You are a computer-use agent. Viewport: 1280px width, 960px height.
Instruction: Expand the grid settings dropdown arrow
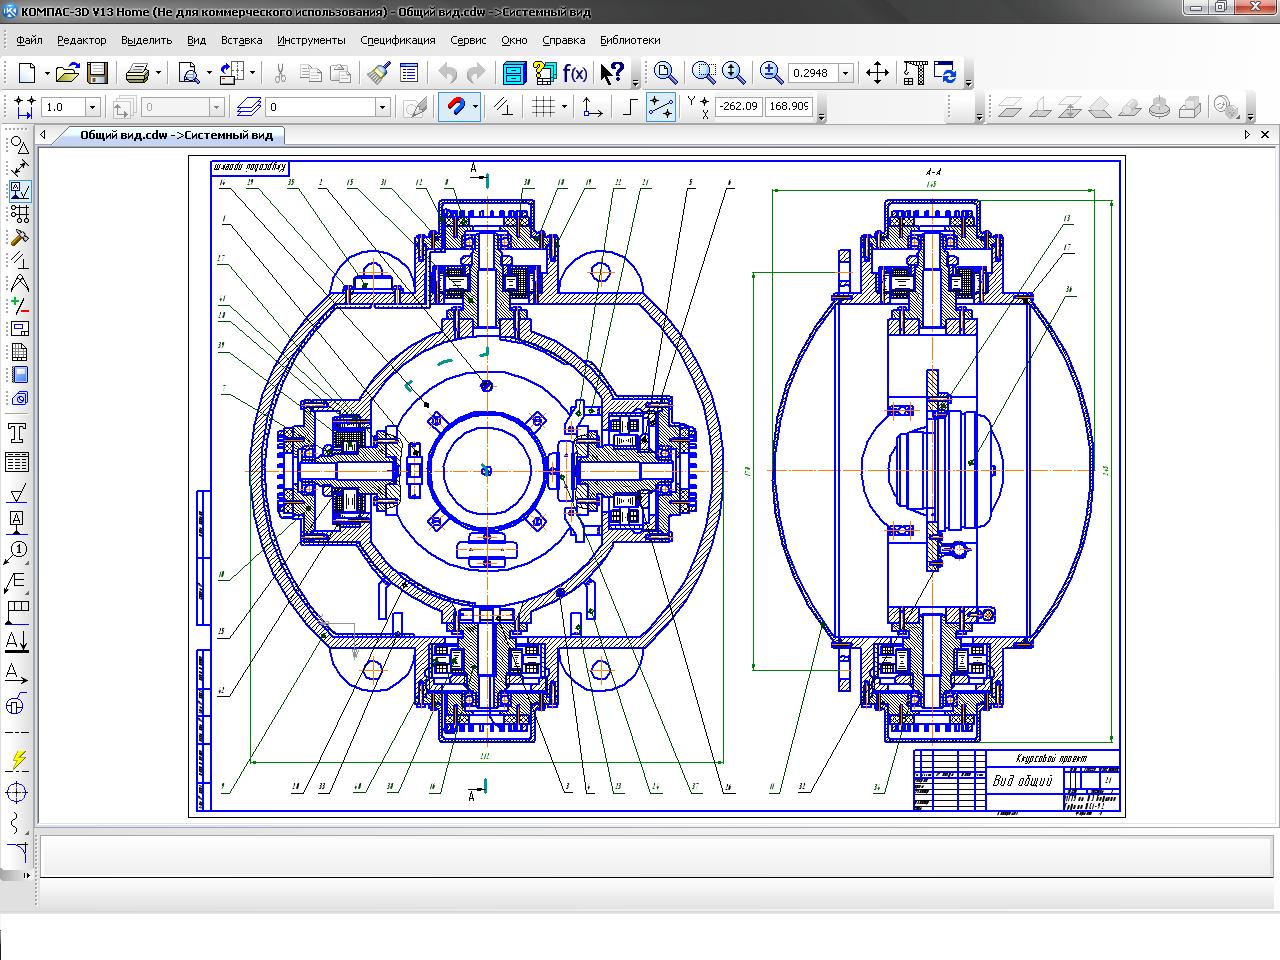564,107
